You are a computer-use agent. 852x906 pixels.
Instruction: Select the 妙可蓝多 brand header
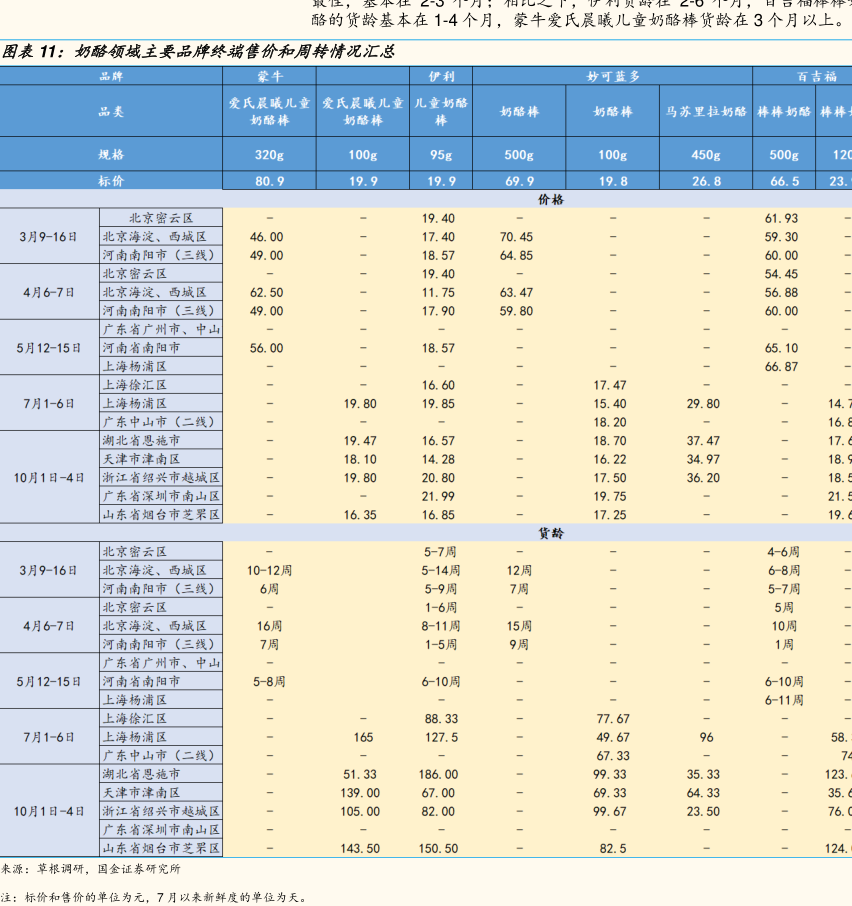(612, 76)
